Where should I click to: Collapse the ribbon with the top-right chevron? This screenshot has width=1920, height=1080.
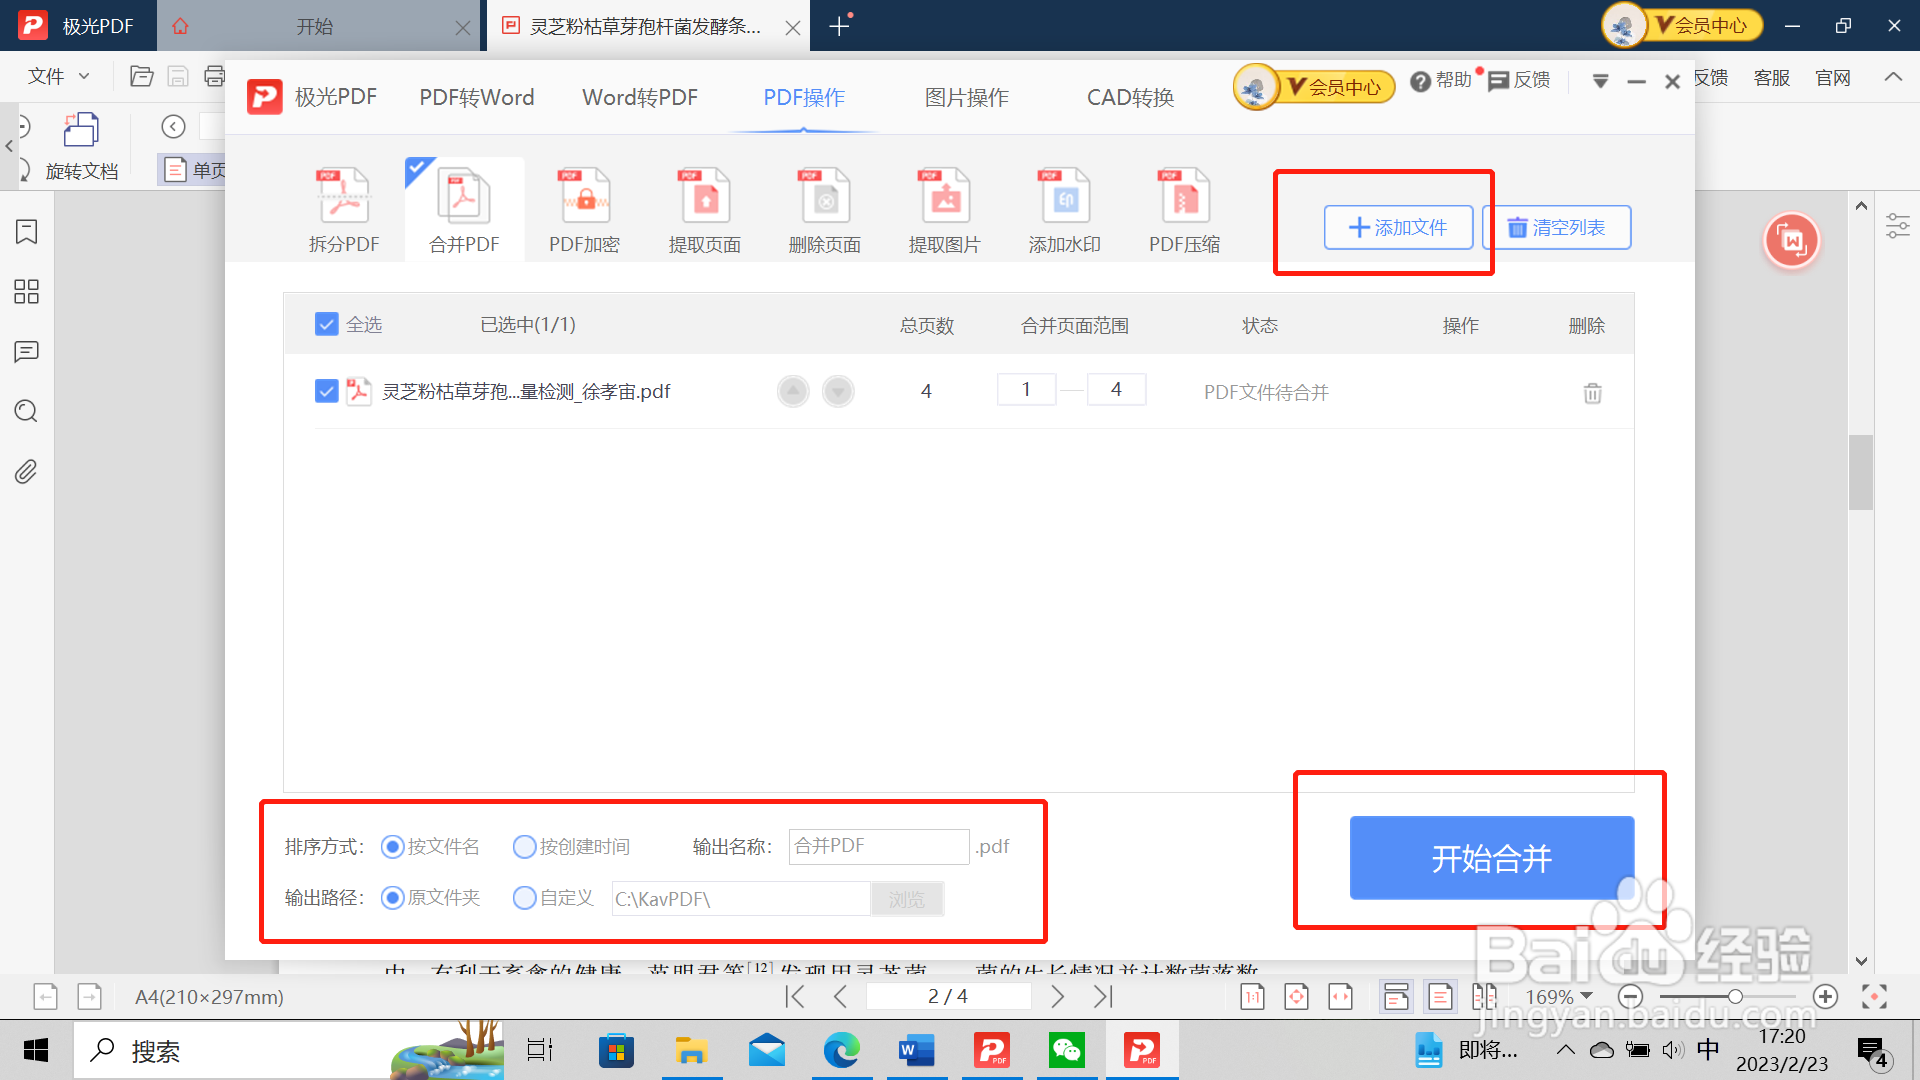coord(1893,77)
